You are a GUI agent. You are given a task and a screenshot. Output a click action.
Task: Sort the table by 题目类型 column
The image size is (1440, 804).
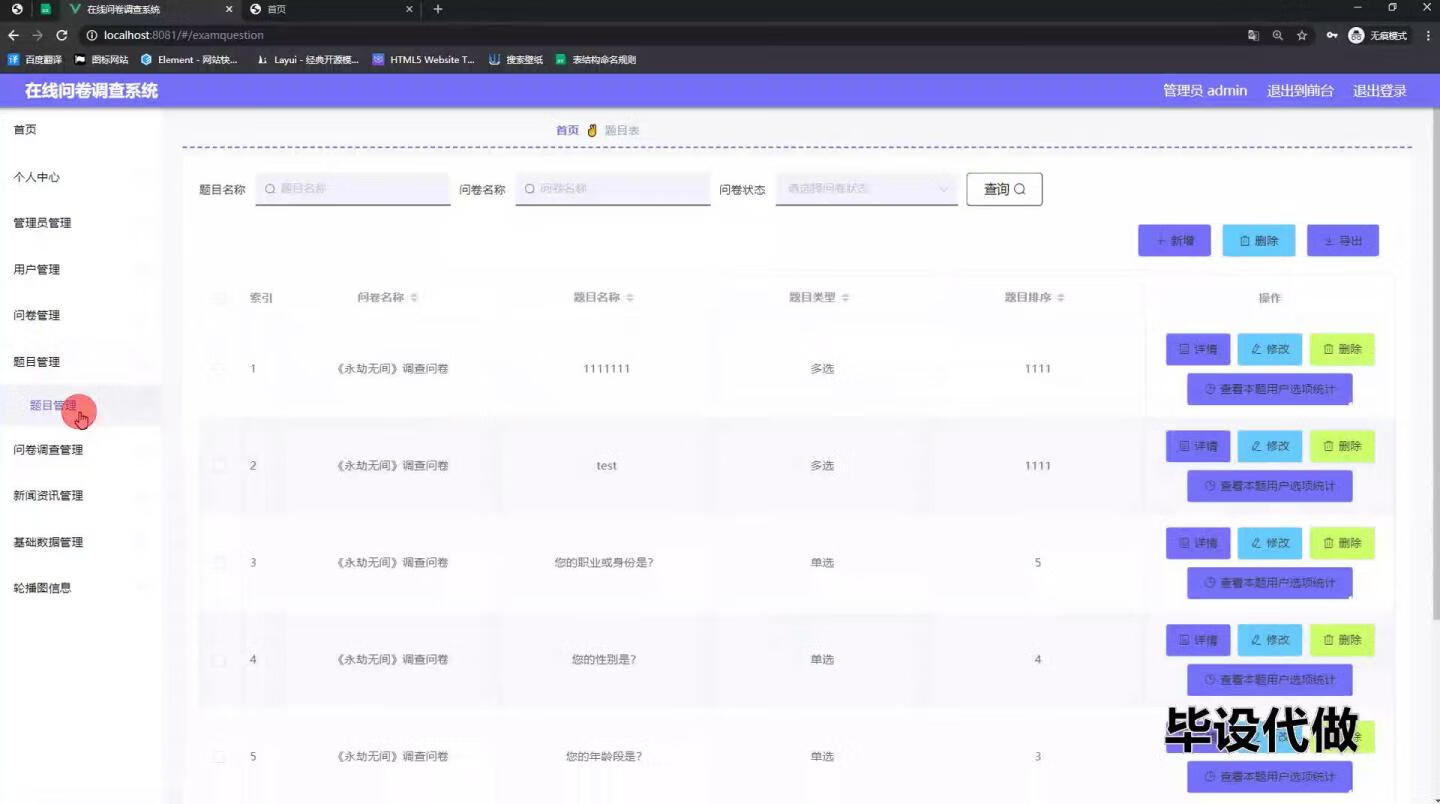click(x=845, y=298)
